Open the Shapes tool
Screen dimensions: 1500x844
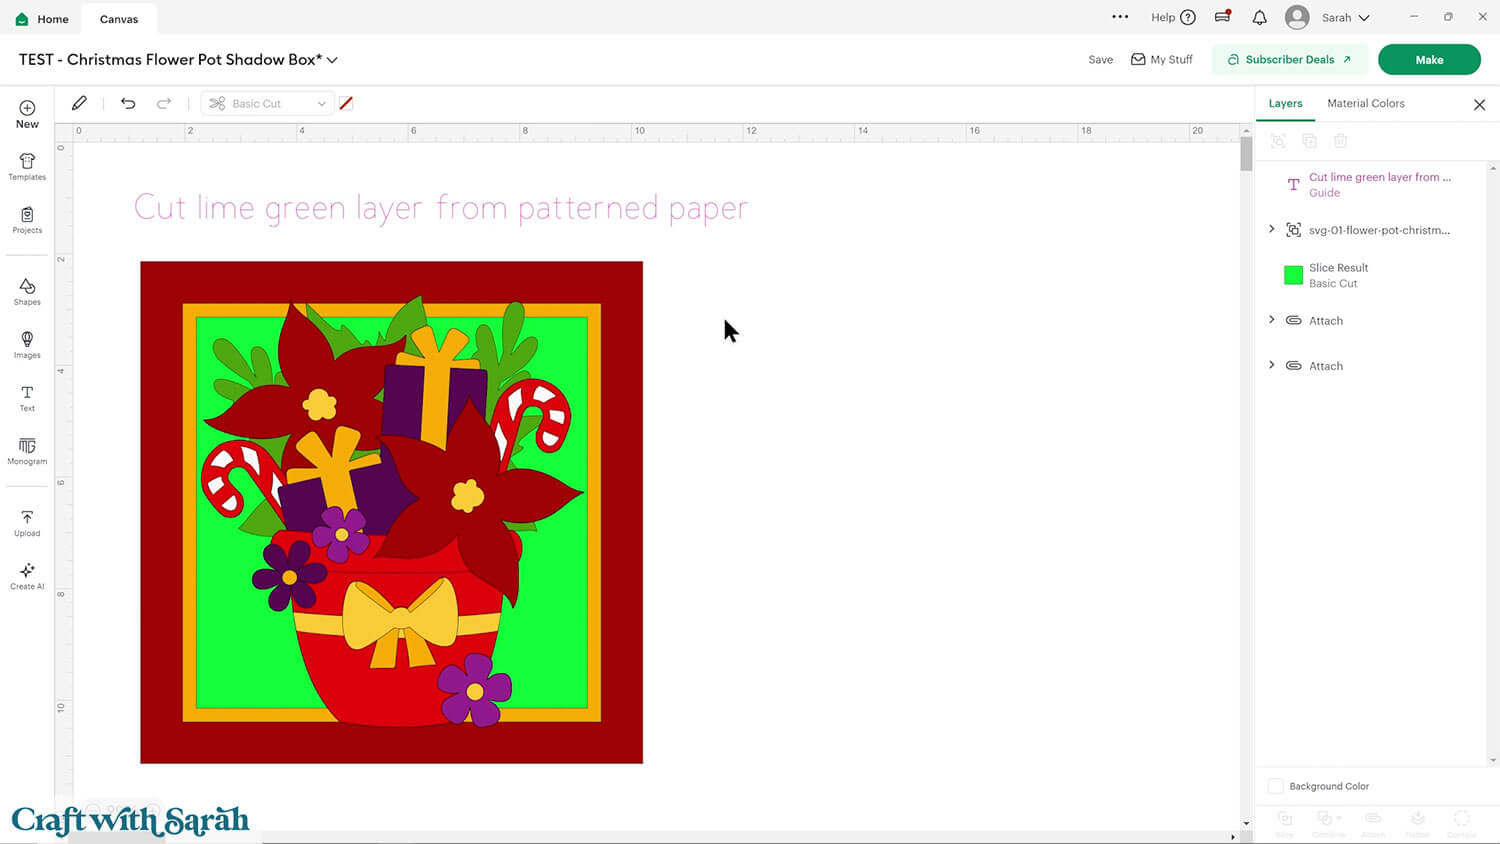27,291
